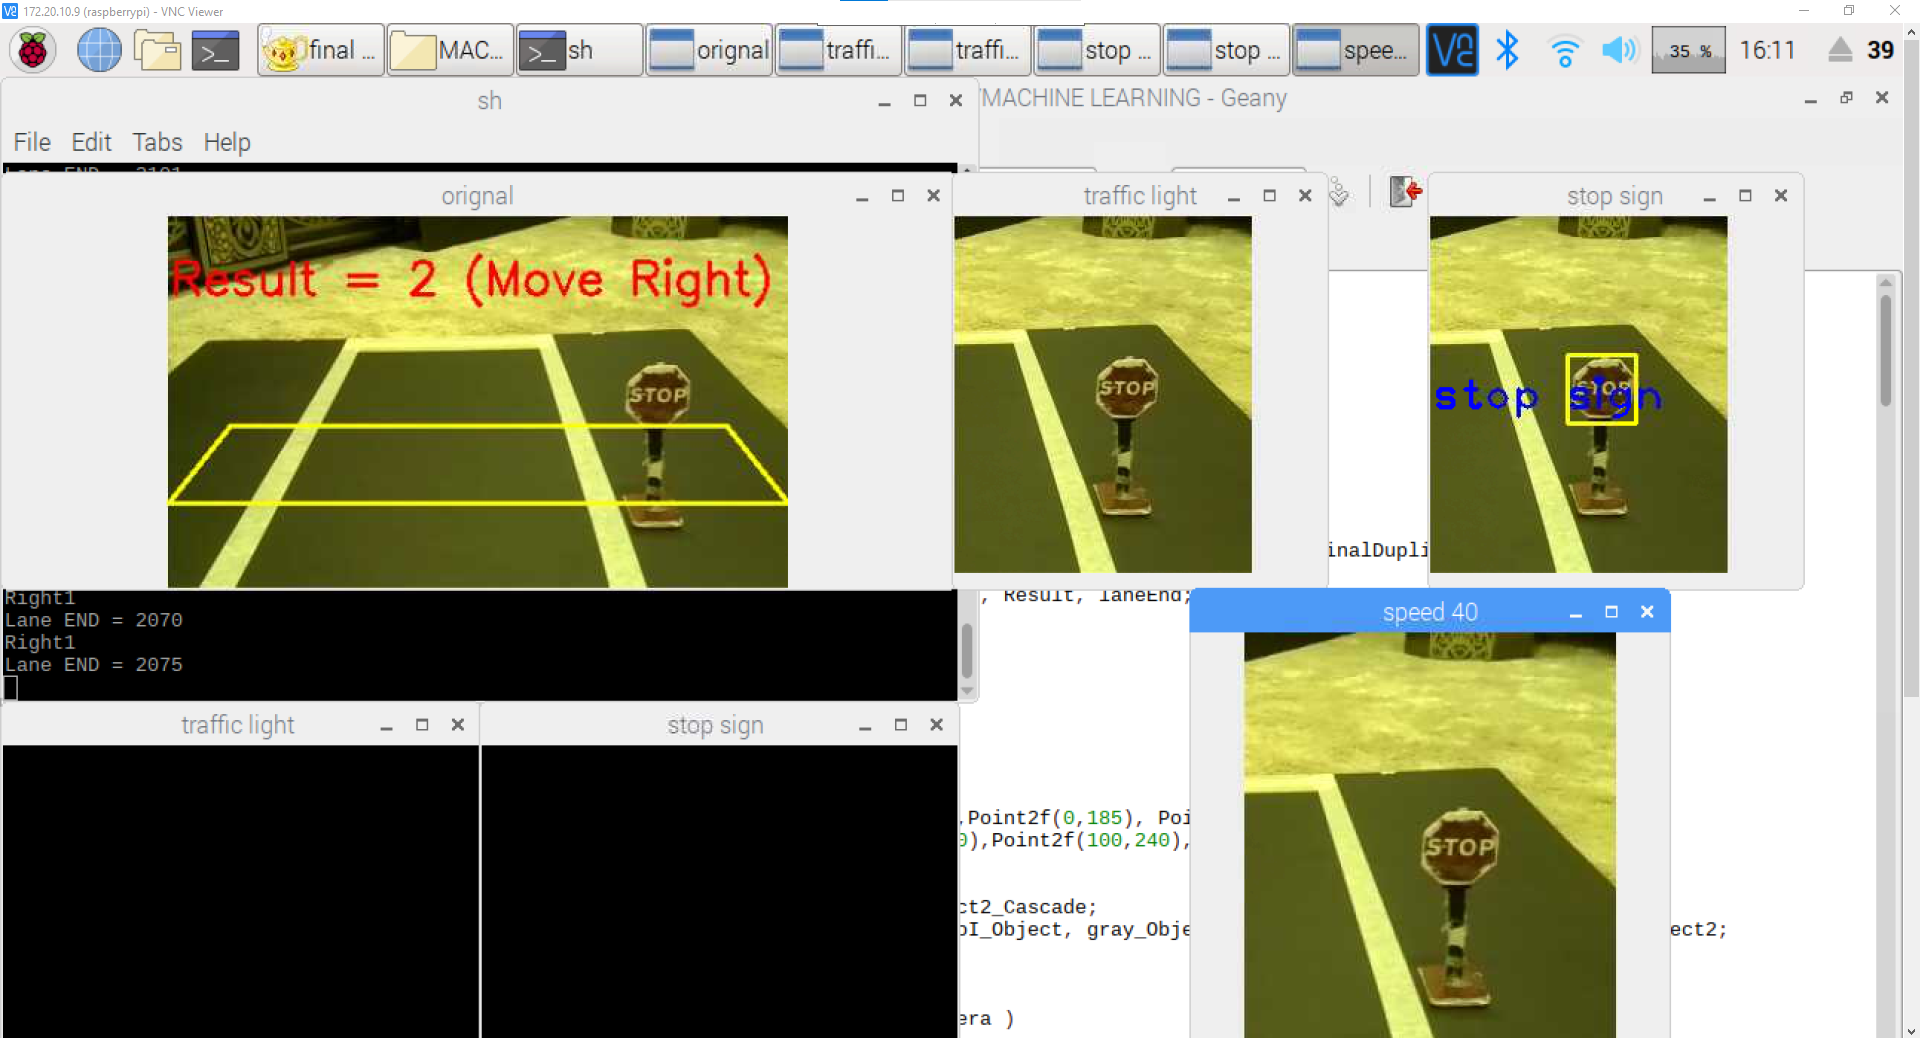Viewport: 1920px width, 1038px height.
Task: Click the 'ct2_Cascade;' code line in Geany
Action: coord(1027,907)
